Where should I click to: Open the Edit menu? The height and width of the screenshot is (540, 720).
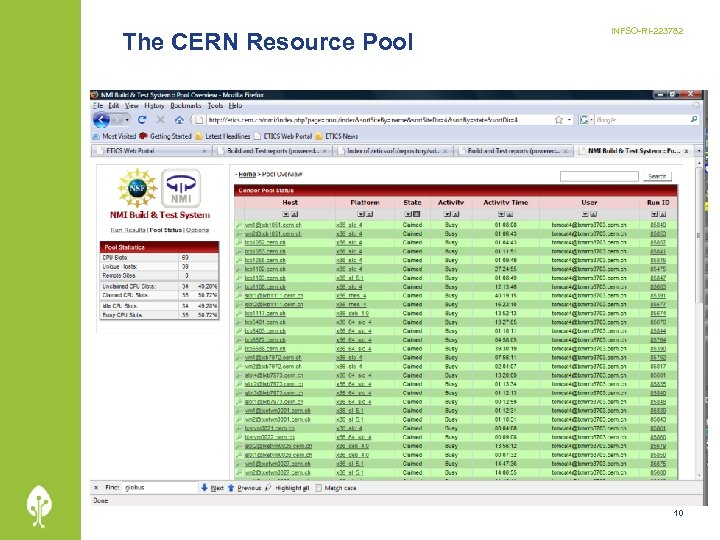click(x=113, y=106)
